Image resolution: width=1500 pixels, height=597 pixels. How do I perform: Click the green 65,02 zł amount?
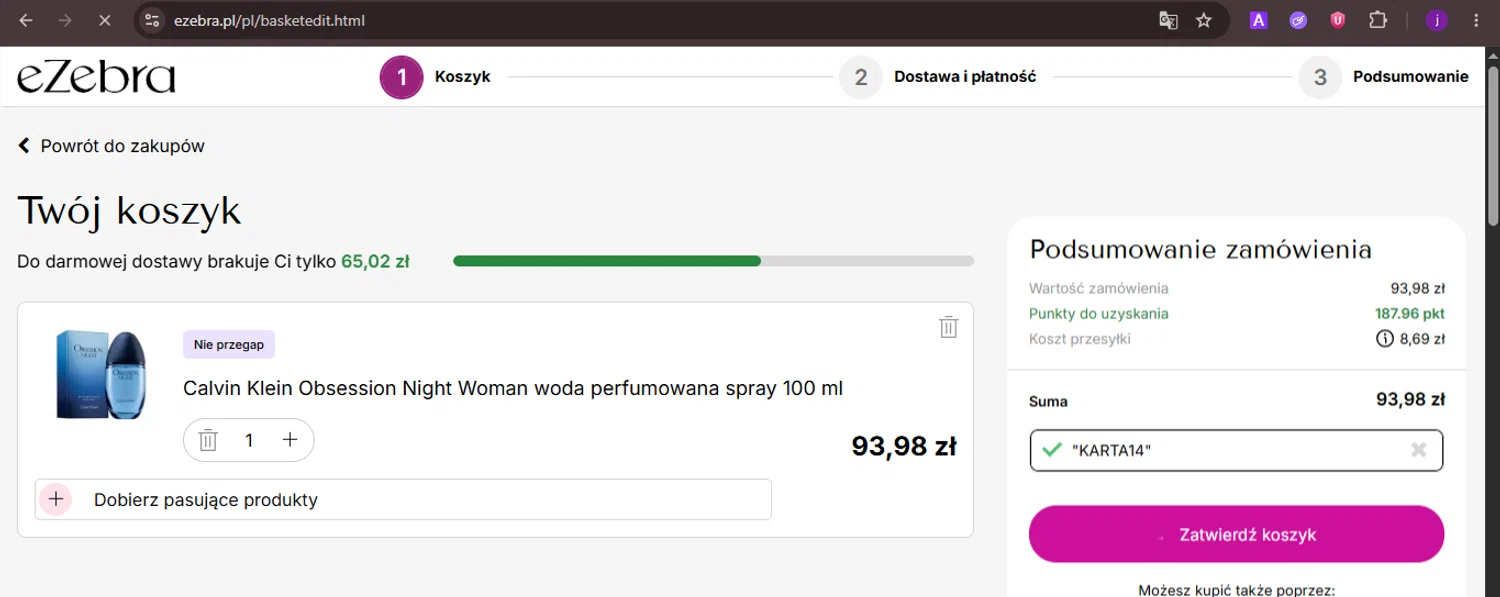(x=375, y=261)
